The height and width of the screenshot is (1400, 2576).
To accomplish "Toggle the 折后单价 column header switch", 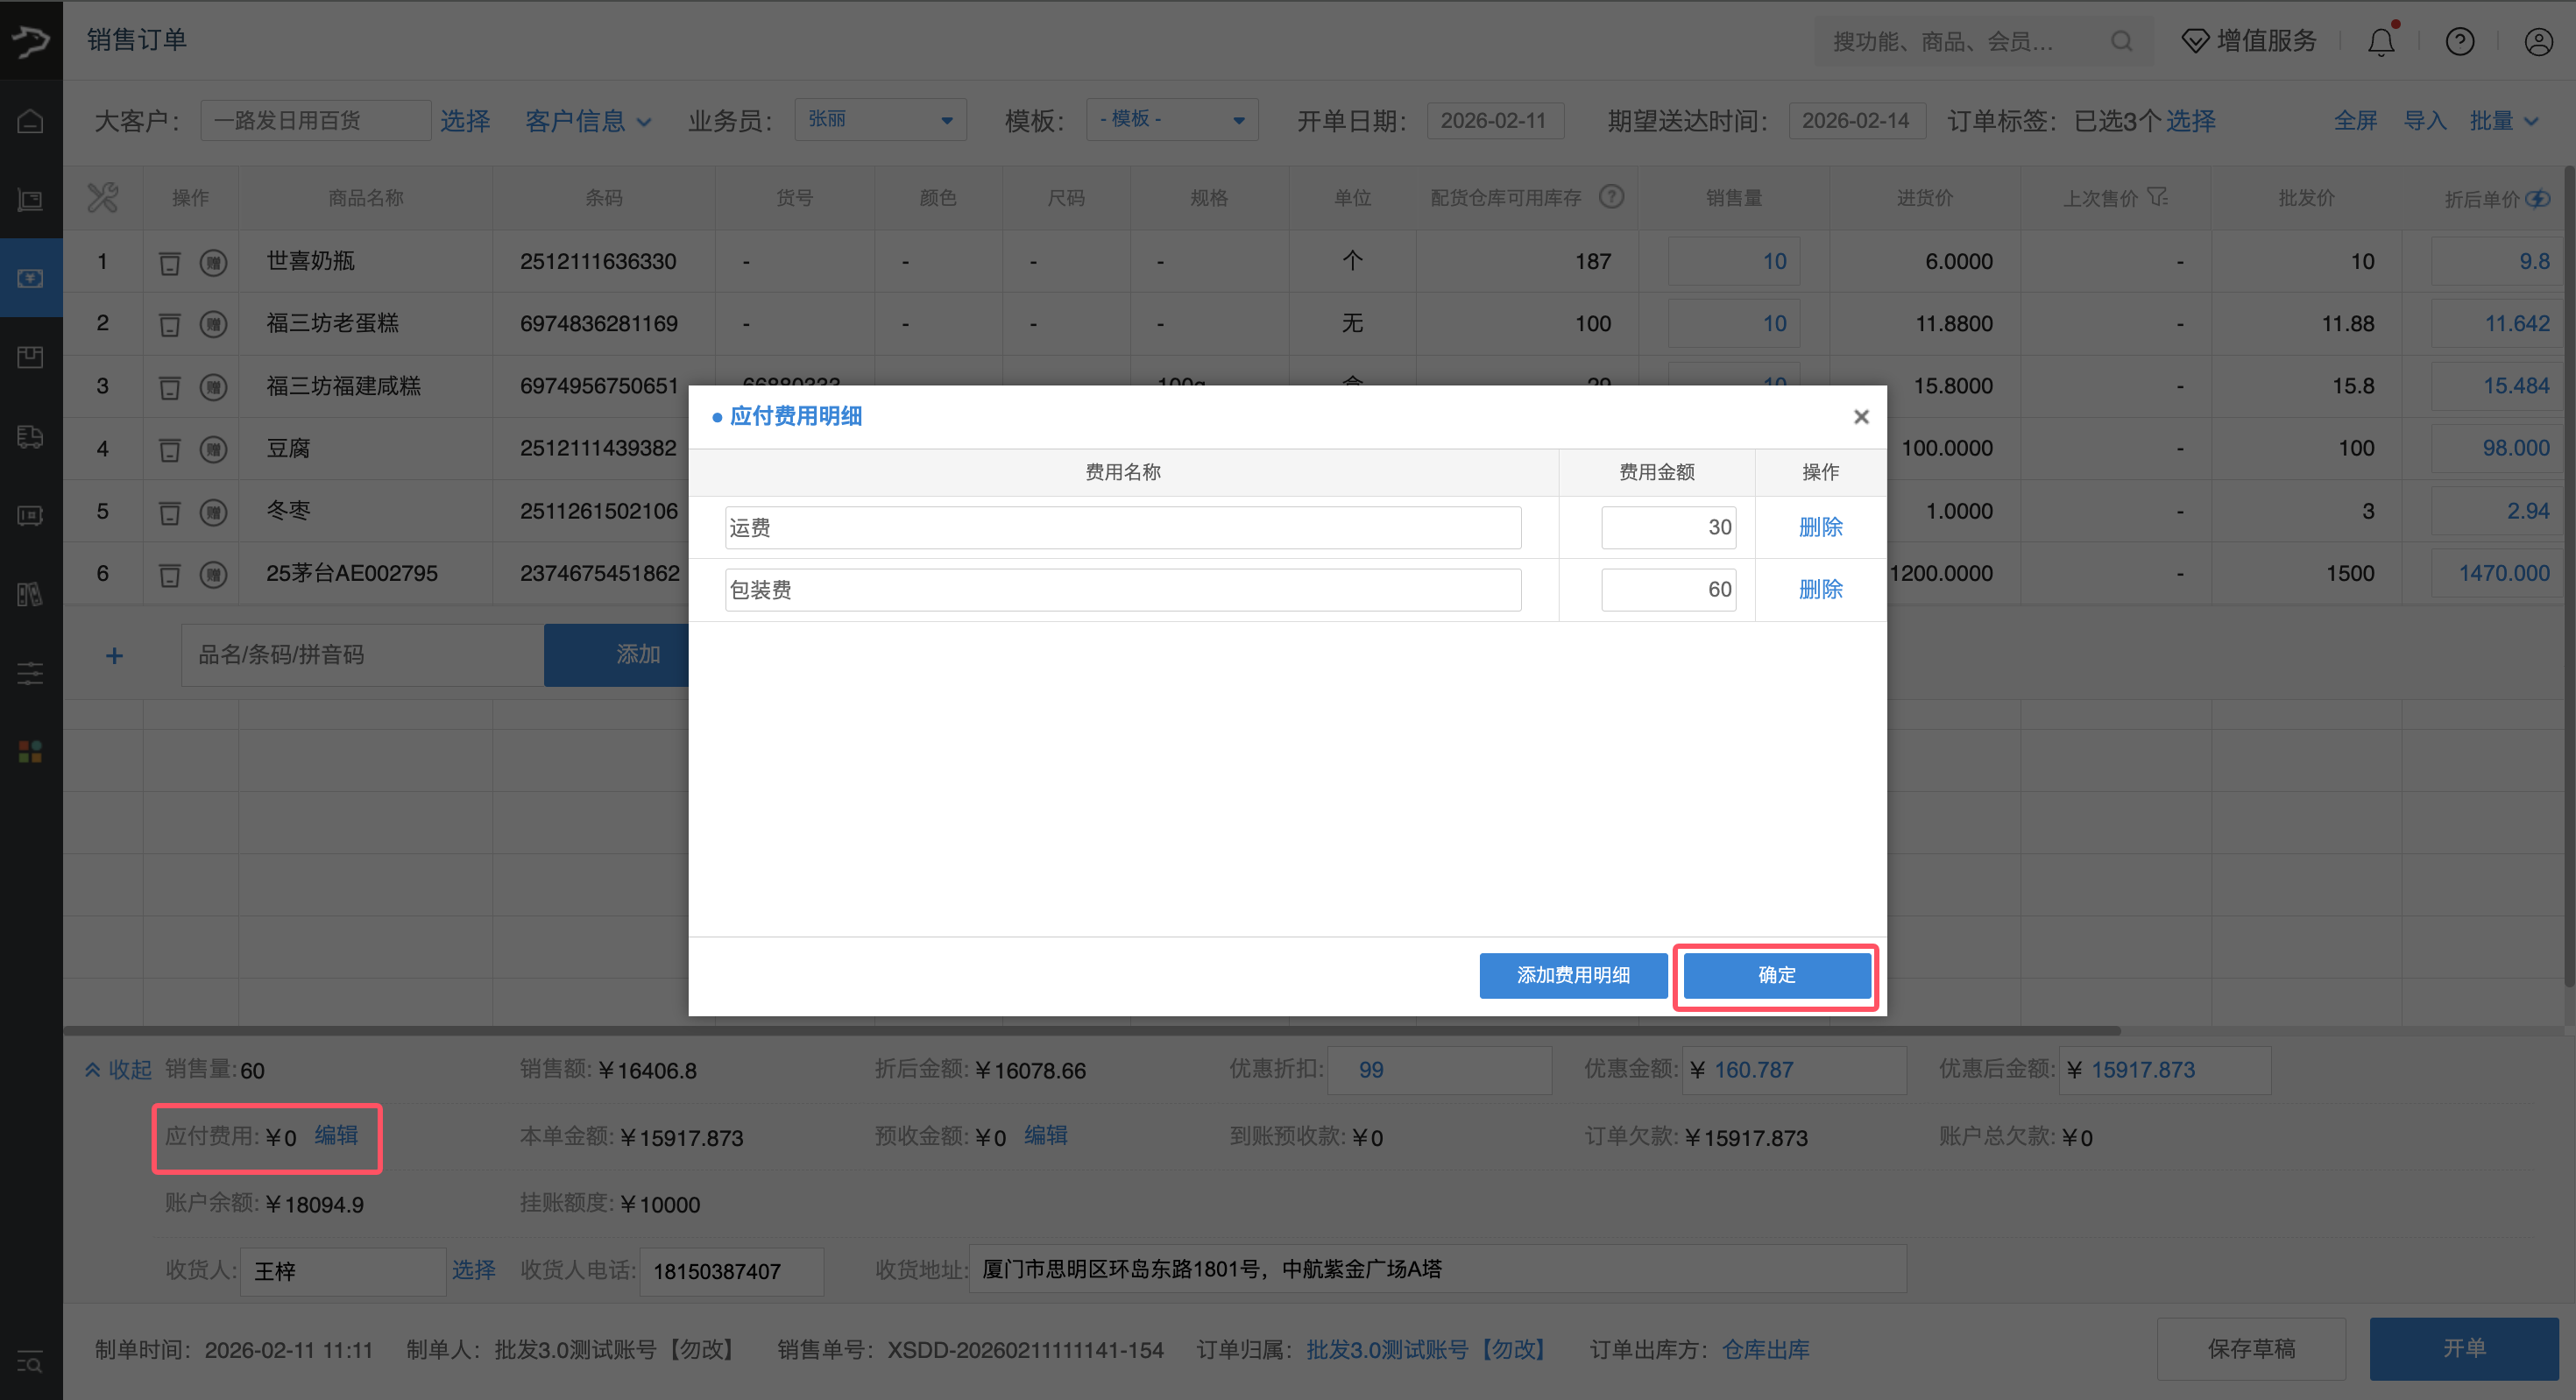I will pyautogui.click(x=2537, y=198).
